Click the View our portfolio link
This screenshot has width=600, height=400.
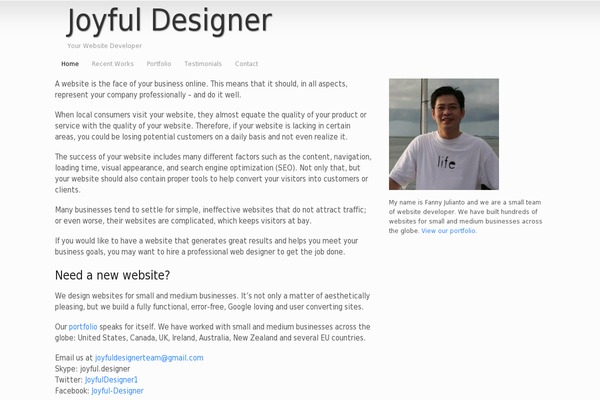[x=449, y=231]
